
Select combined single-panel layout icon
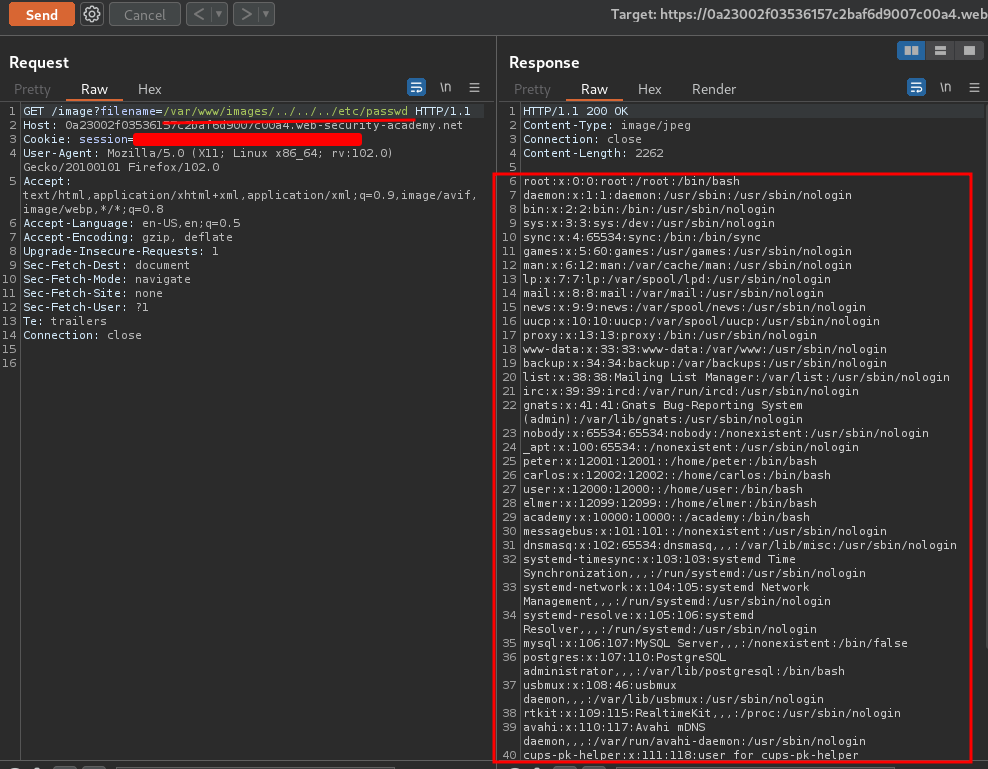969,50
